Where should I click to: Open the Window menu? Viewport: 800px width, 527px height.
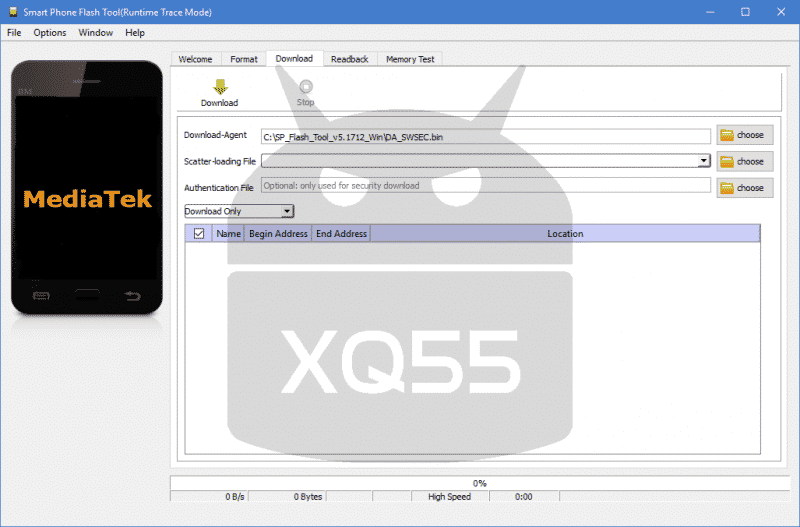96,33
